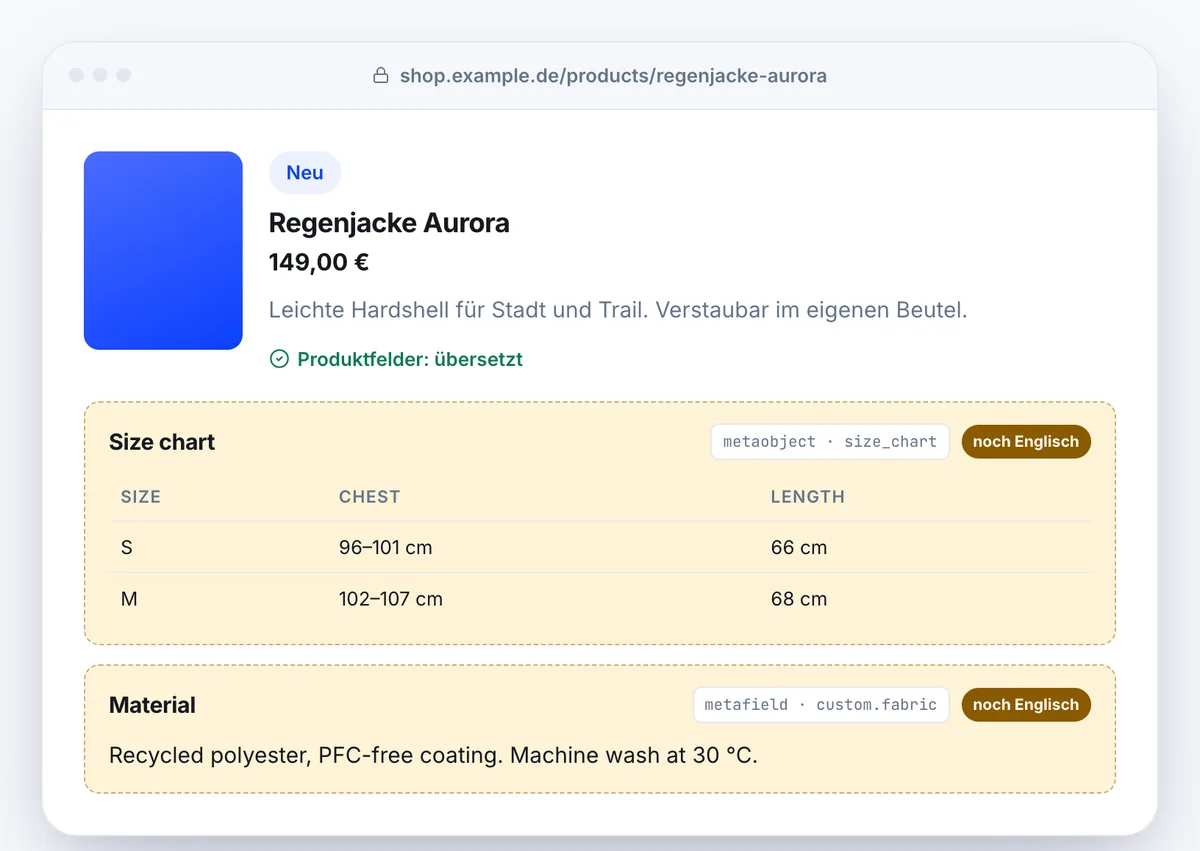
Task: Click the "Size chart" heading
Action: (162, 442)
